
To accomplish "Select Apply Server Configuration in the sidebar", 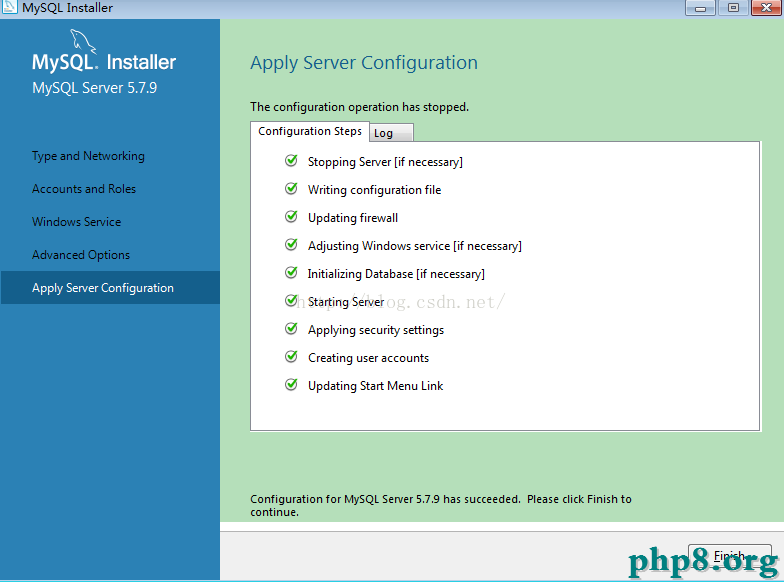I will [x=110, y=288].
